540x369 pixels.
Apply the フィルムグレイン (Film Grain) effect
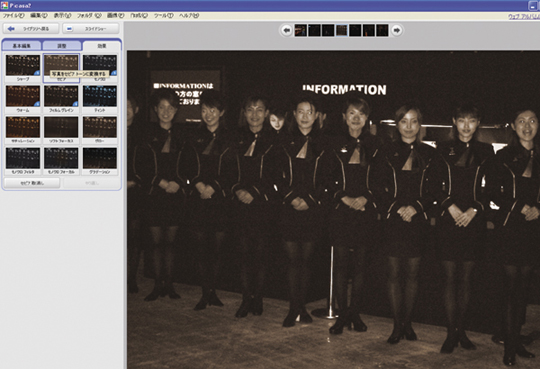pyautogui.click(x=61, y=99)
